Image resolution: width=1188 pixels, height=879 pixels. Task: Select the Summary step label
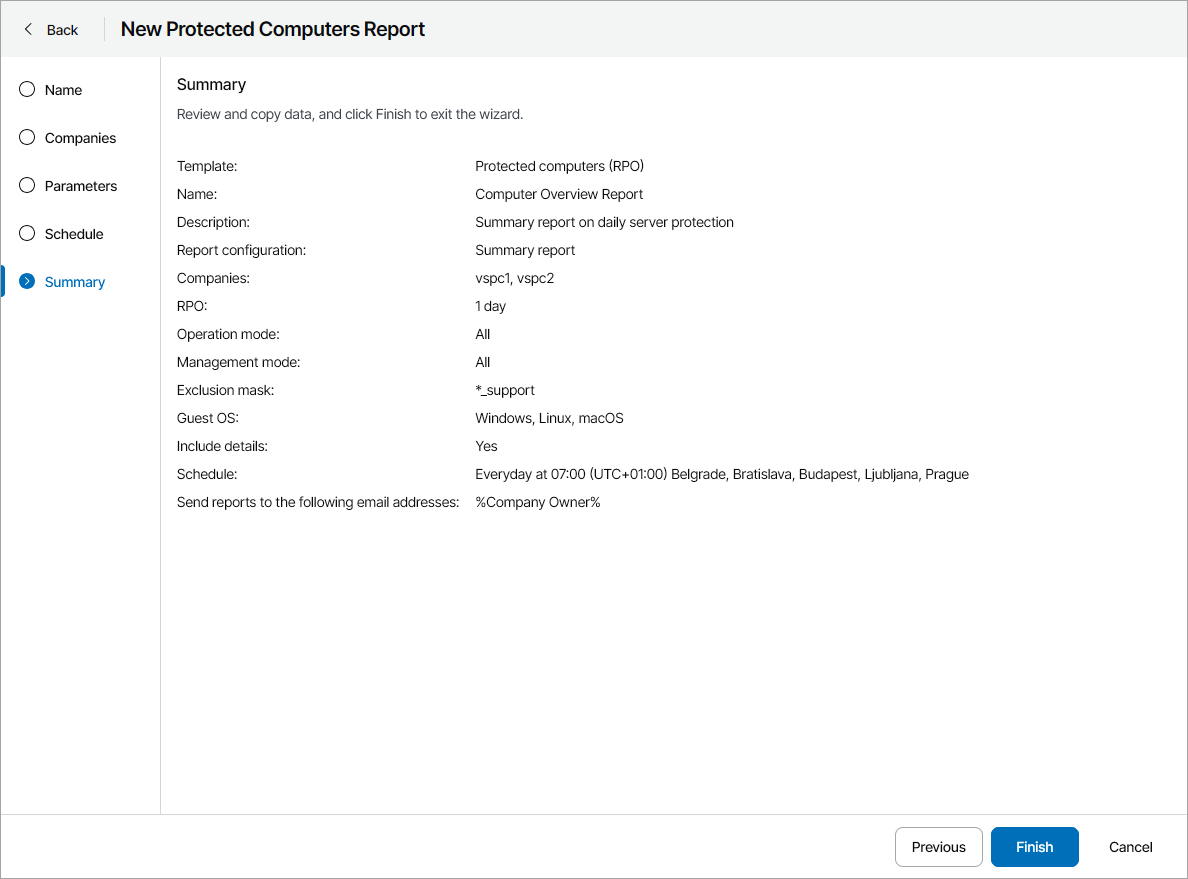(x=75, y=282)
